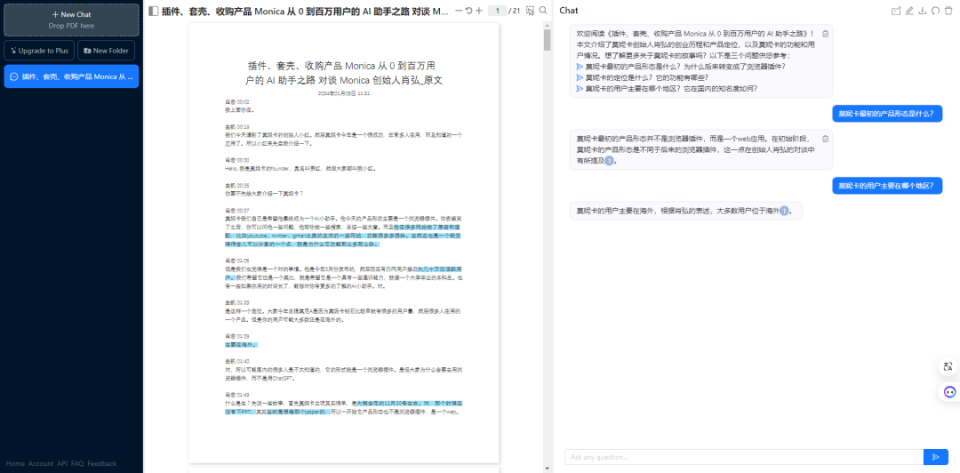Click the edit pencil icon in Chat header
The image size is (960, 473).
(x=909, y=10)
